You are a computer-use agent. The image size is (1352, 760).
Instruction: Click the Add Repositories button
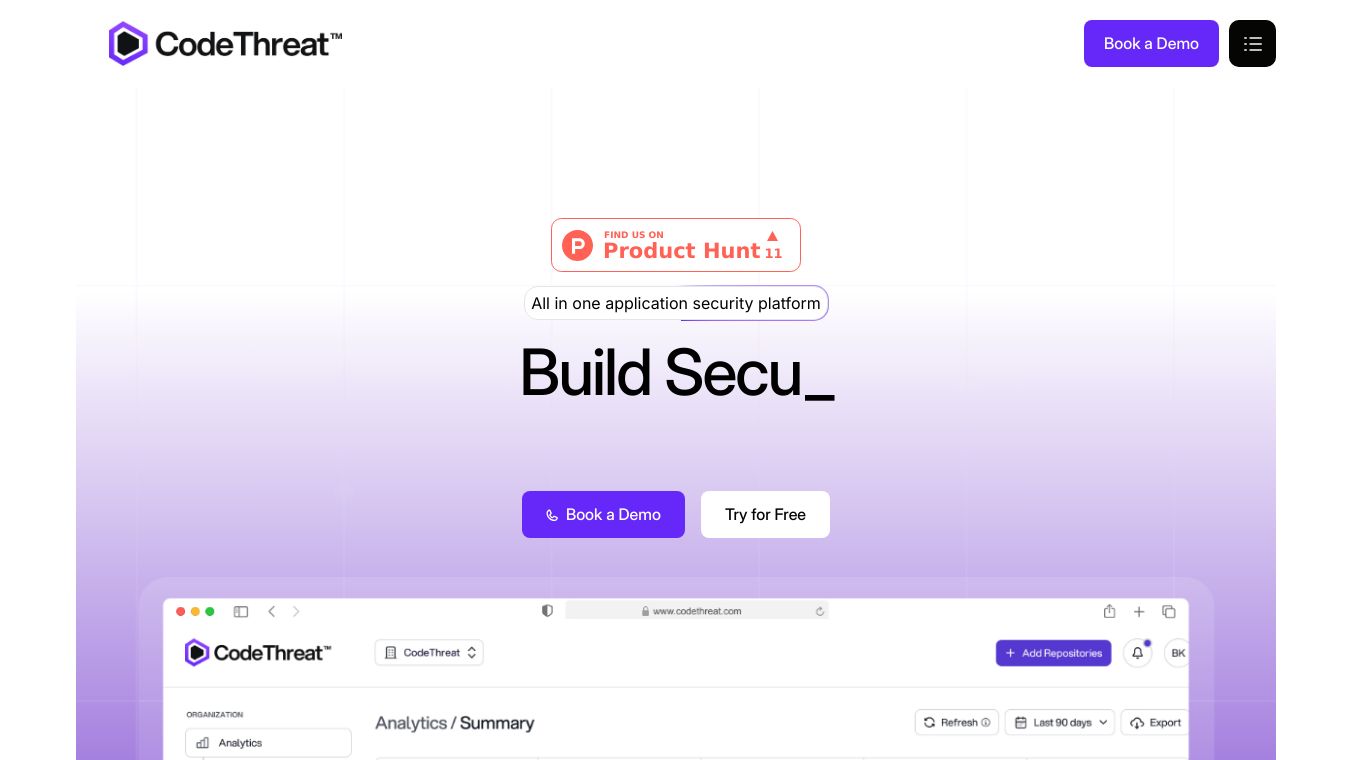(1053, 653)
